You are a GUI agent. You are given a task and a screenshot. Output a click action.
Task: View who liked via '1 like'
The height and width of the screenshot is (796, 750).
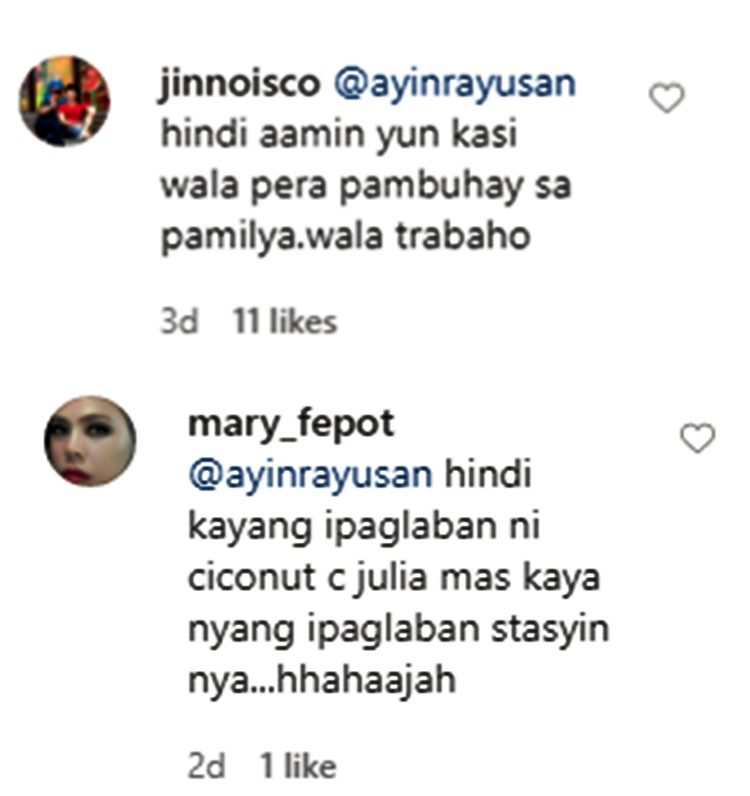tap(298, 766)
